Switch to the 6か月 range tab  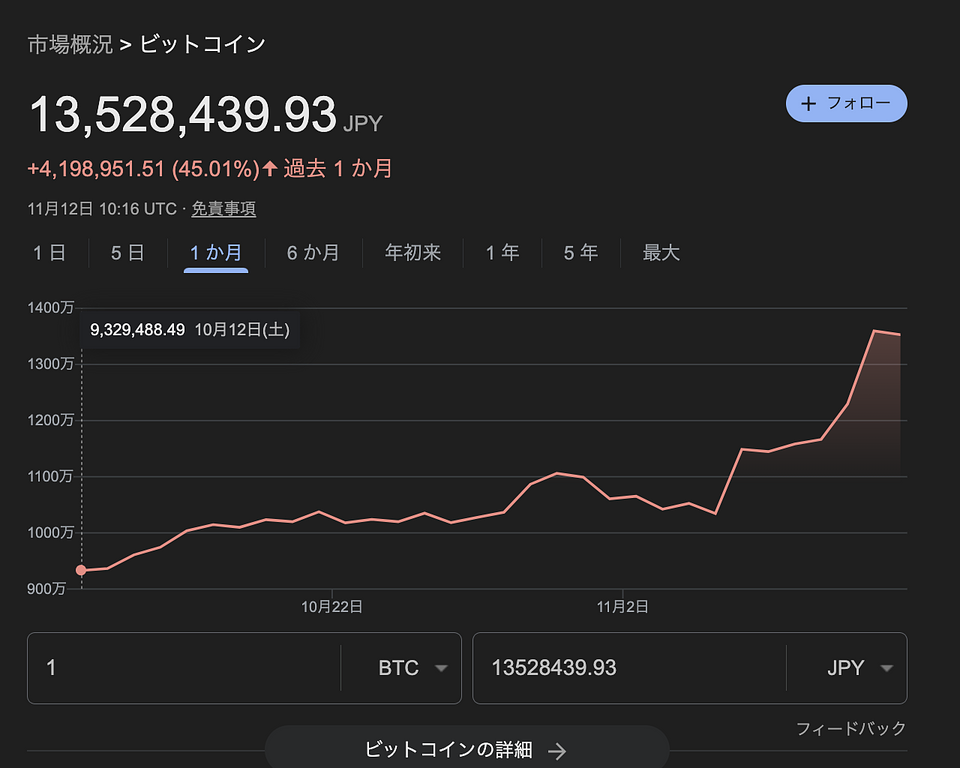point(313,253)
